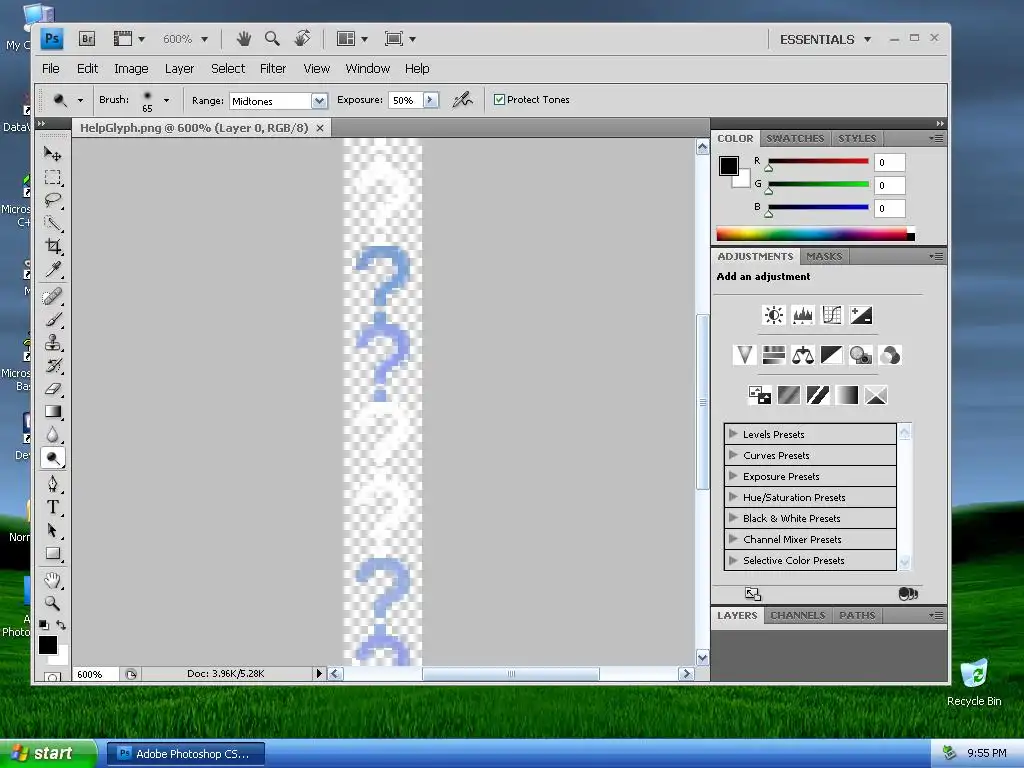Open the Essentials workspace dropdown
Viewport: 1024px width, 768px height.
pos(825,39)
